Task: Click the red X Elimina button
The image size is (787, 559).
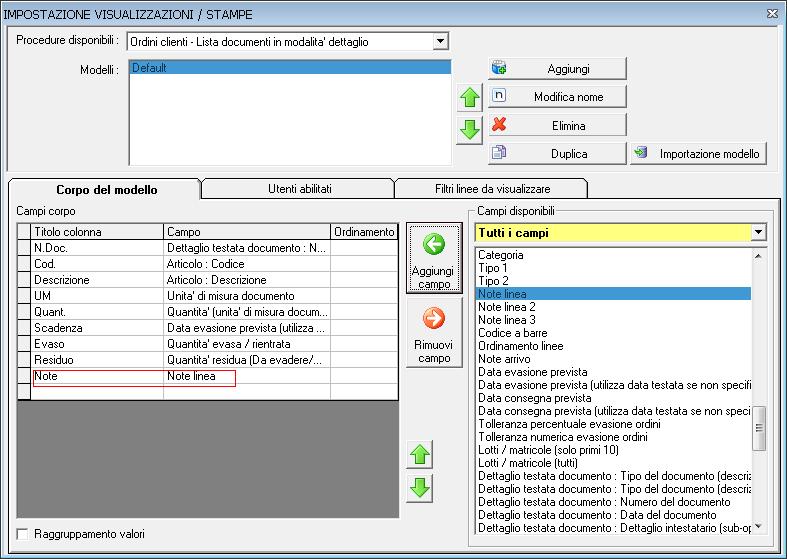Action: pos(557,126)
